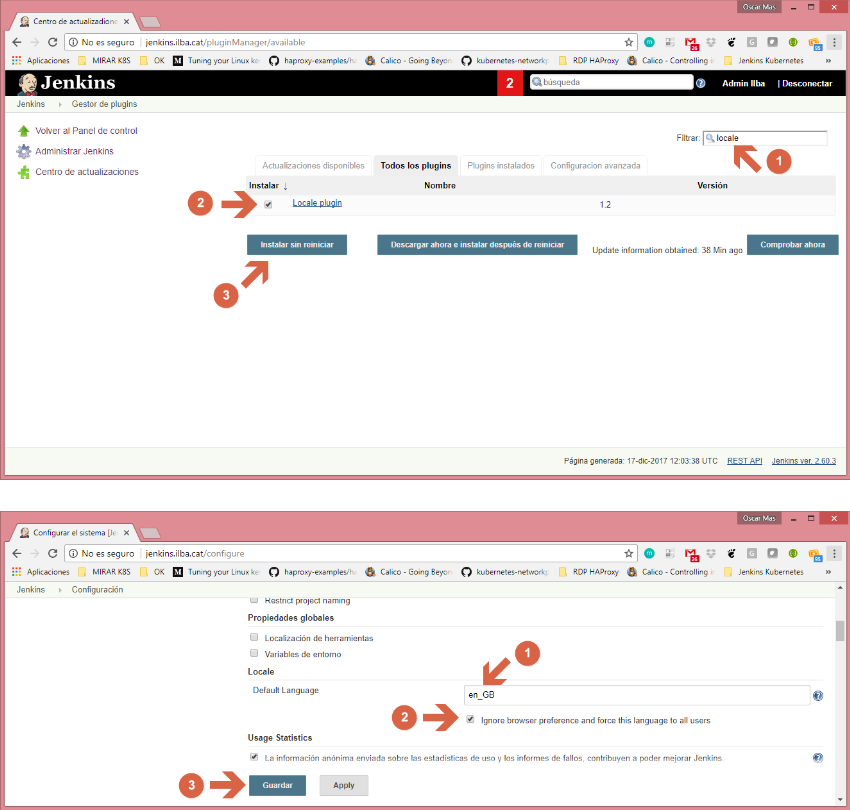Open Tuning your Linux bookmark in bottom window
The image size is (850, 810).
click(x=217, y=572)
